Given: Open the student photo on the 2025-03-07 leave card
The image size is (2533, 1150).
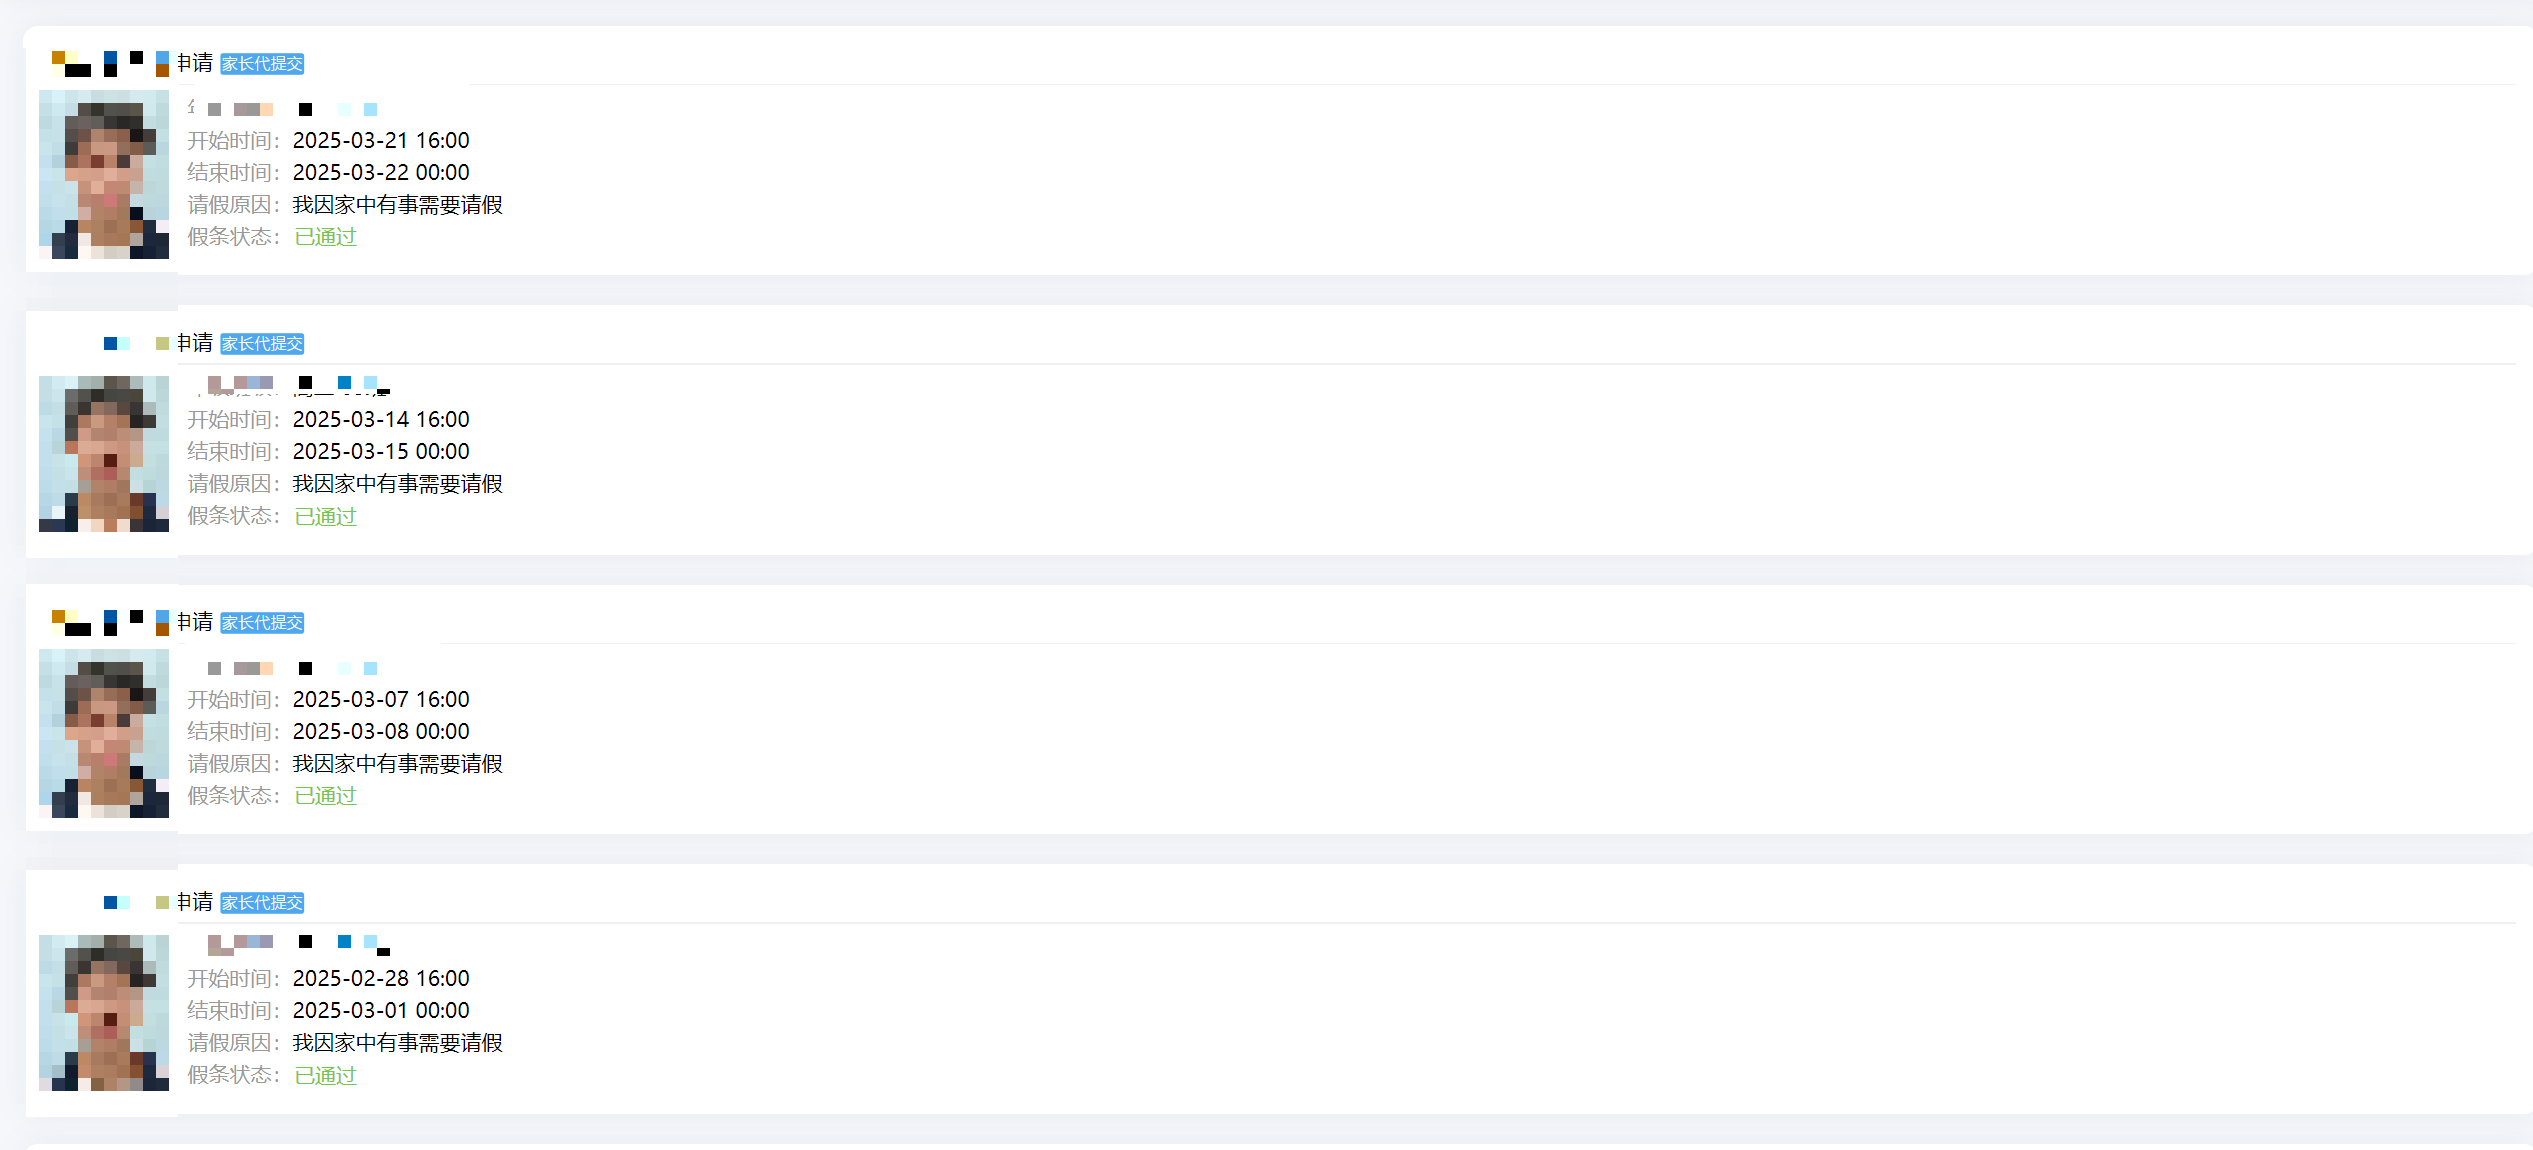Looking at the screenshot, I should click(104, 733).
